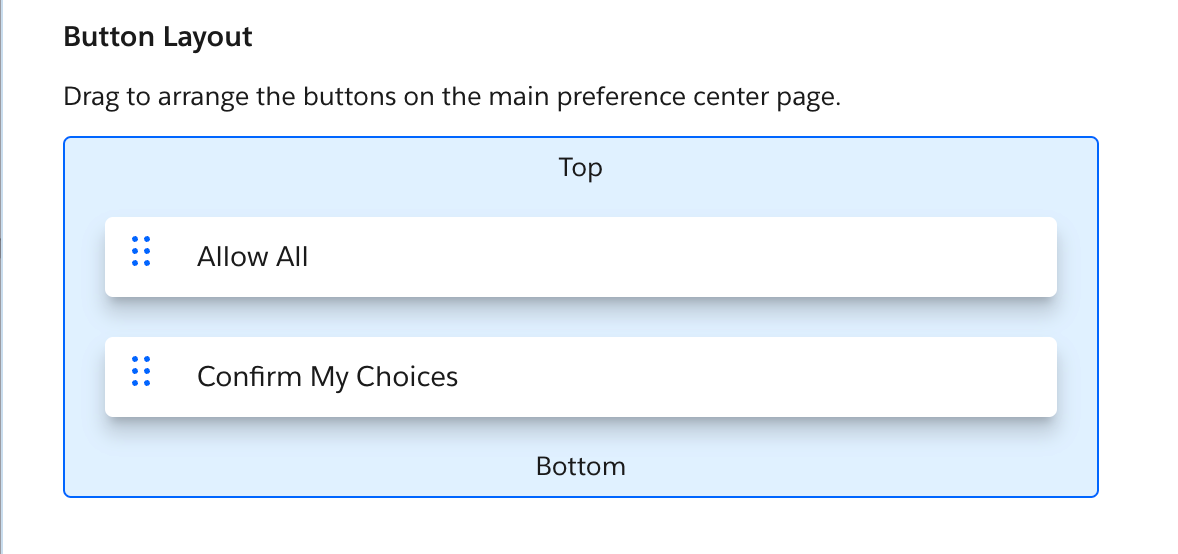Click the Button Layout heading

pyautogui.click(x=158, y=38)
